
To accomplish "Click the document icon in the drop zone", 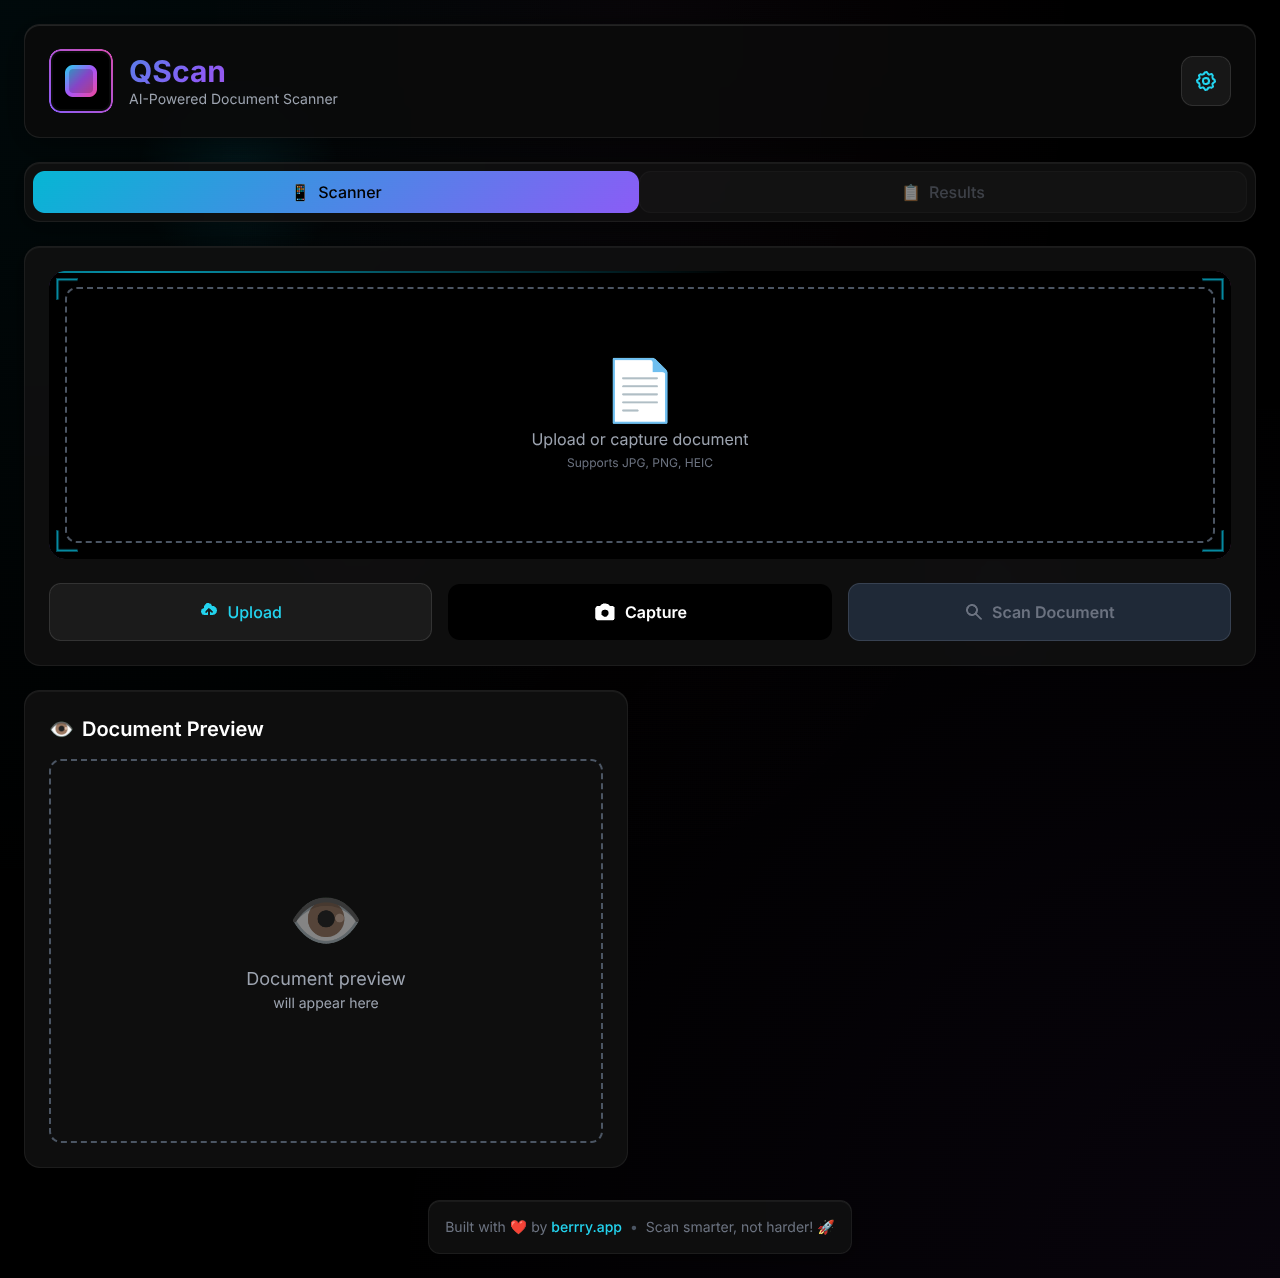I will click(x=640, y=390).
